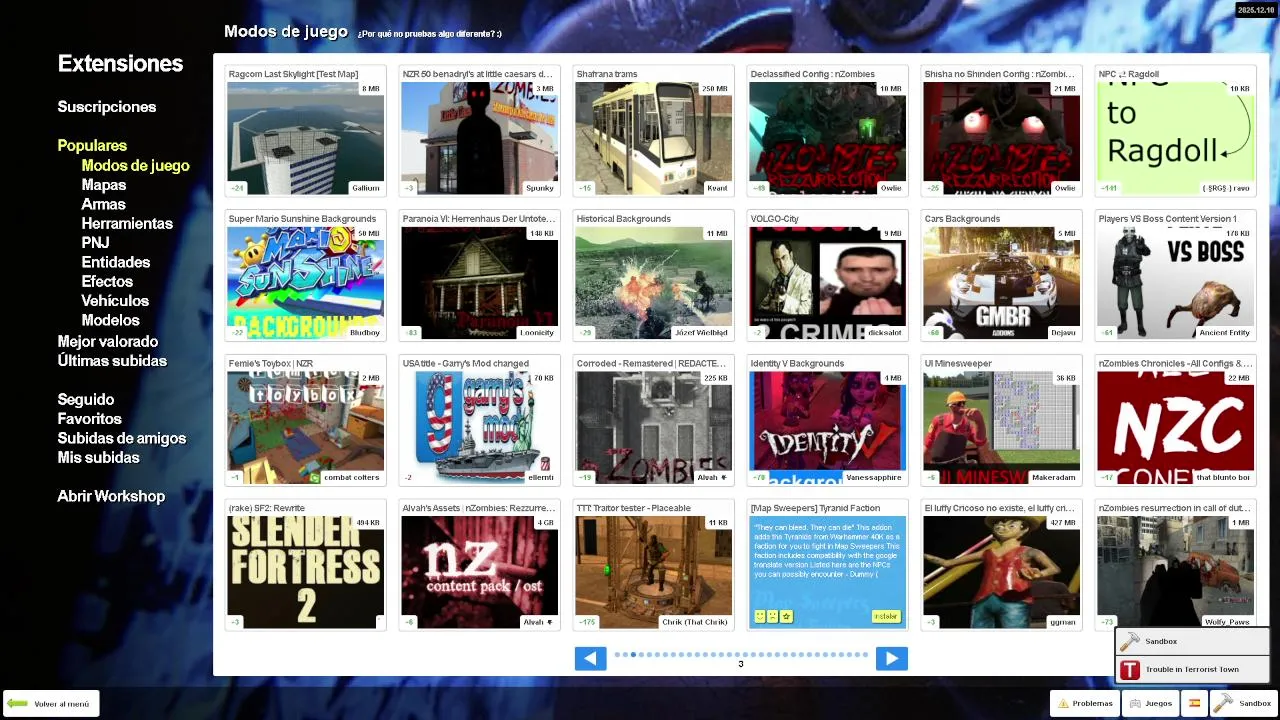Click the highlighted current page dot in pagination
The image size is (1280, 720).
pos(633,655)
